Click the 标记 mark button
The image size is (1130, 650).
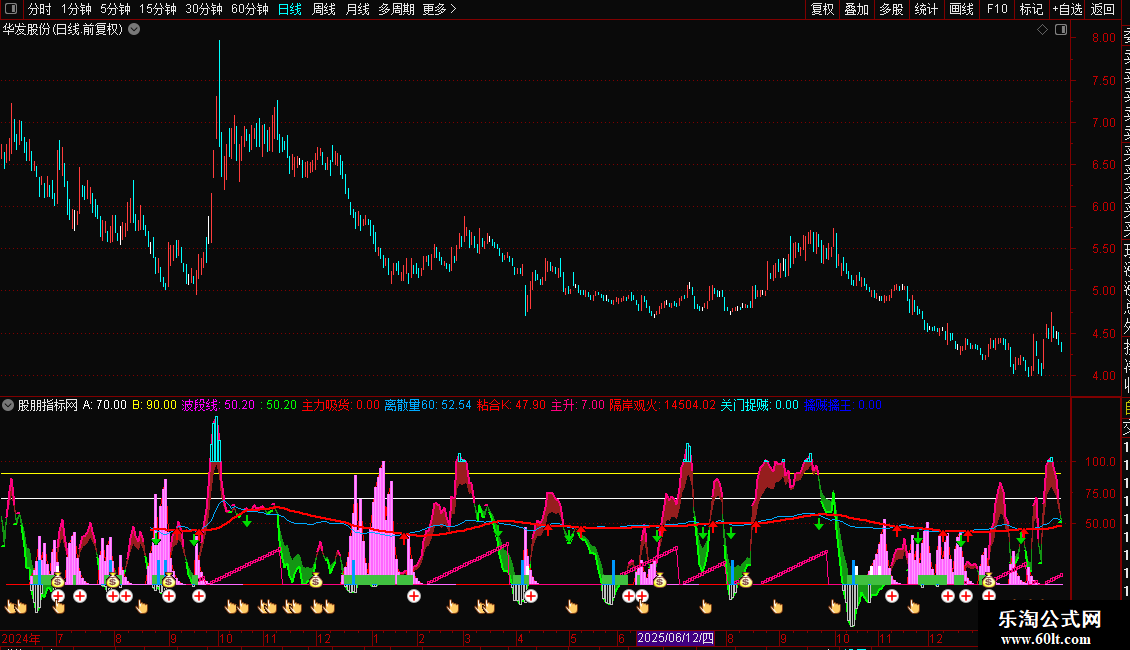1031,9
